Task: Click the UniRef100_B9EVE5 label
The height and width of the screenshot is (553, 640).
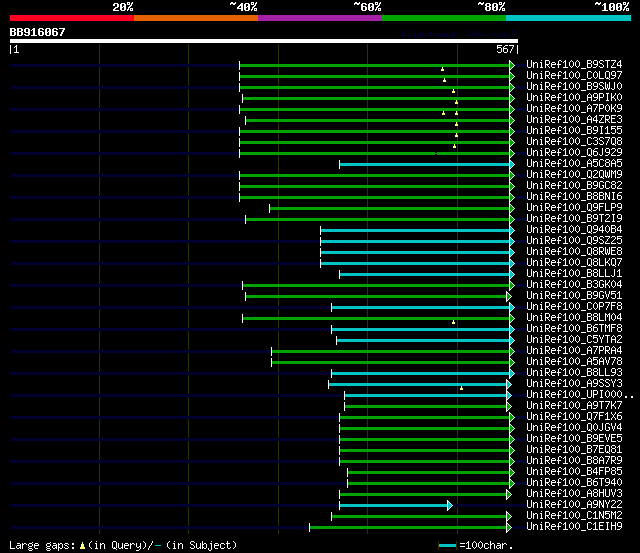Action: coord(574,439)
